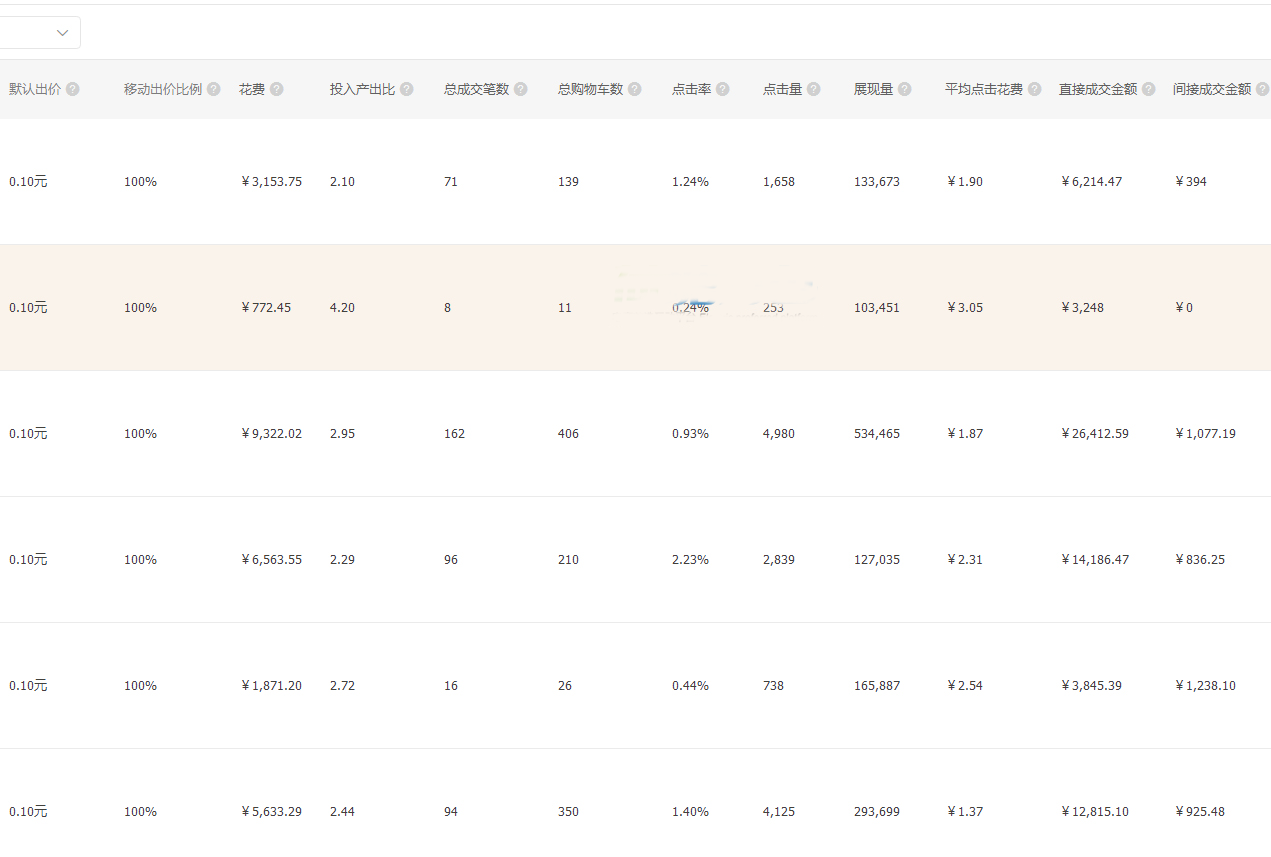1271x857 pixels.
Task: Open the question mark icon for 总购物车数
Action: pyautogui.click(x=635, y=89)
